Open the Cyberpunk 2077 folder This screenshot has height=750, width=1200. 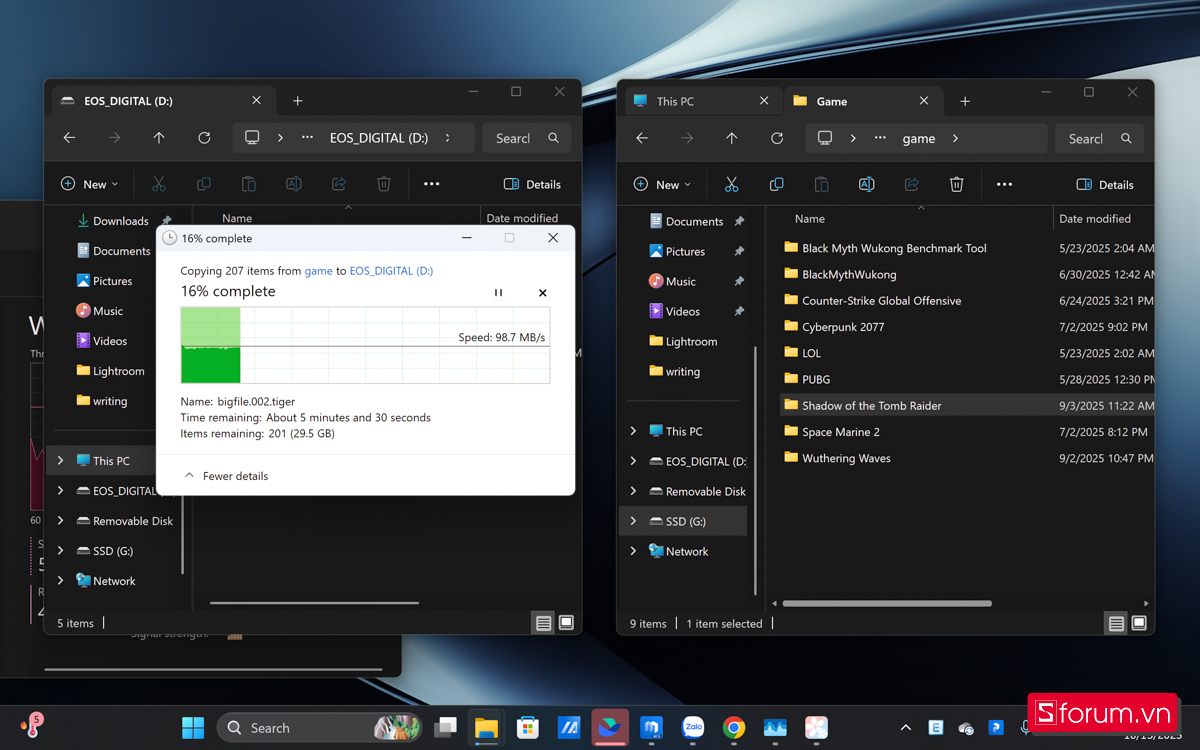tap(843, 327)
